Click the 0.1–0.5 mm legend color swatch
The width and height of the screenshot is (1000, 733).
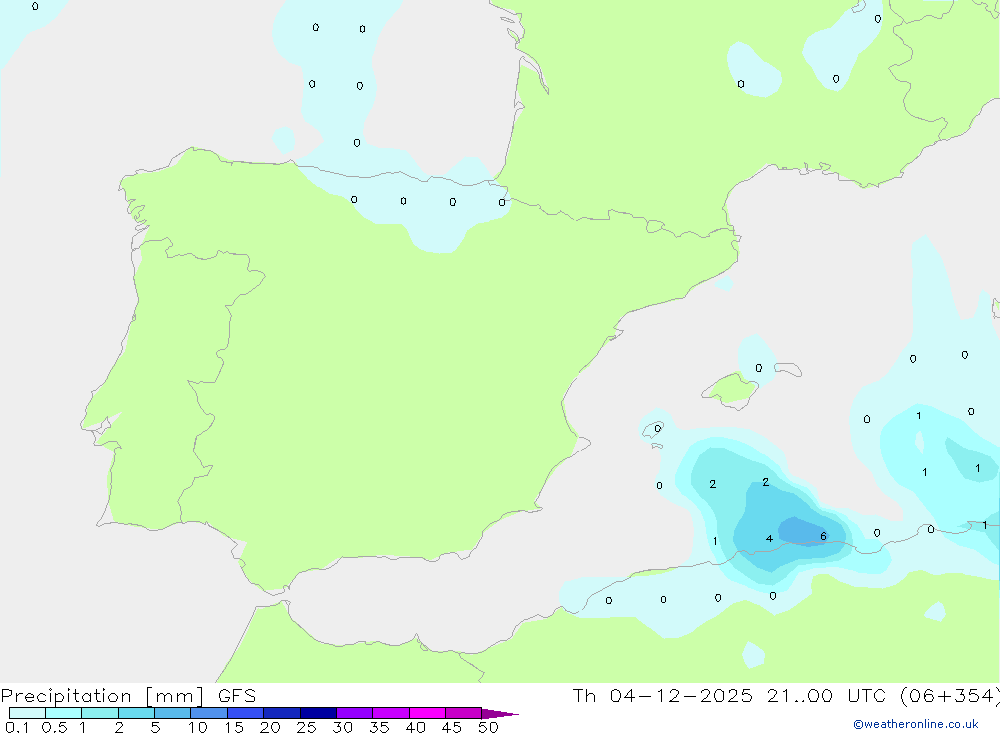click(x=27, y=713)
